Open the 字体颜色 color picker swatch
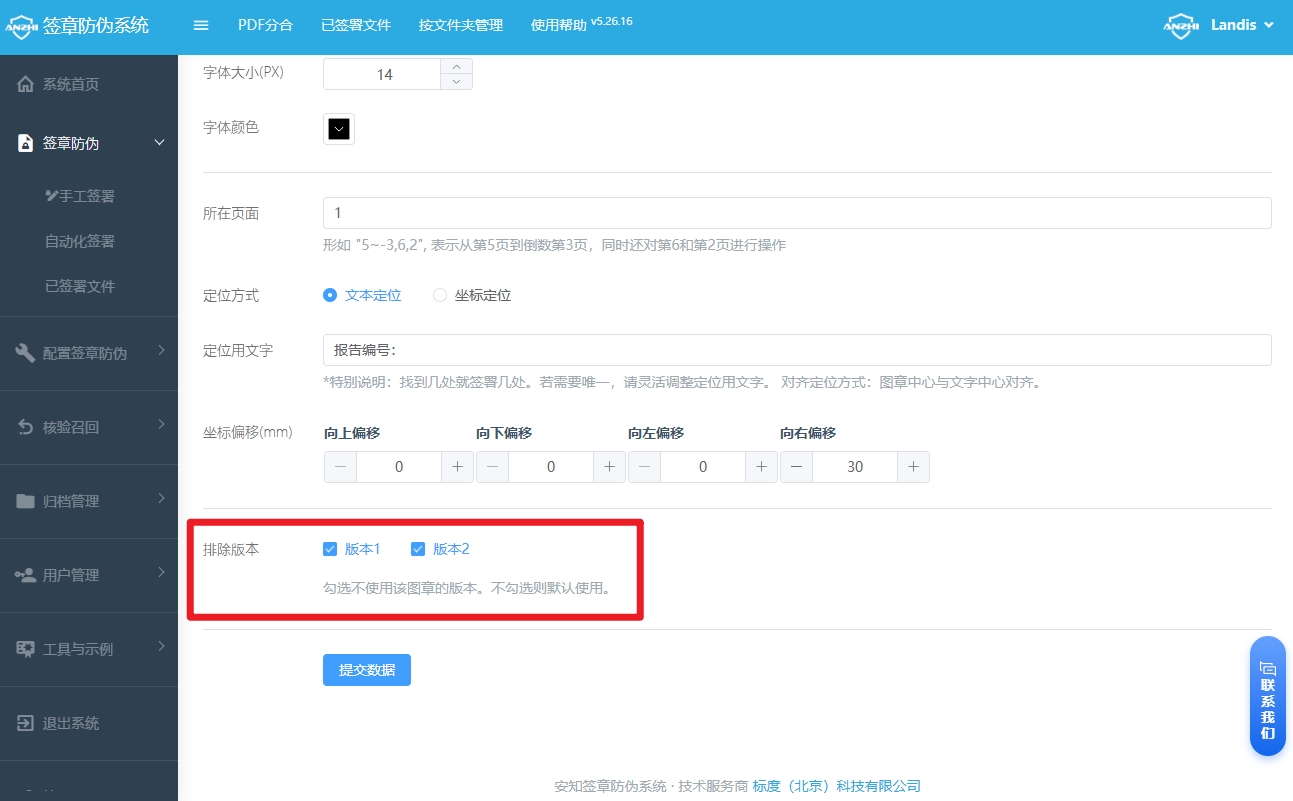The width and height of the screenshot is (1293, 801). tap(339, 129)
